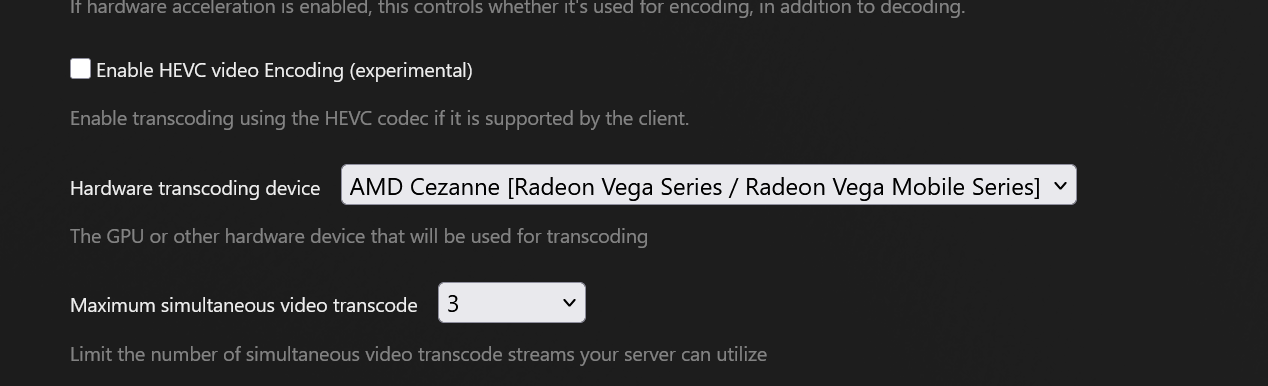Click the value 3 in the transcode dropdown
The width and height of the screenshot is (1268, 386).
453,303
